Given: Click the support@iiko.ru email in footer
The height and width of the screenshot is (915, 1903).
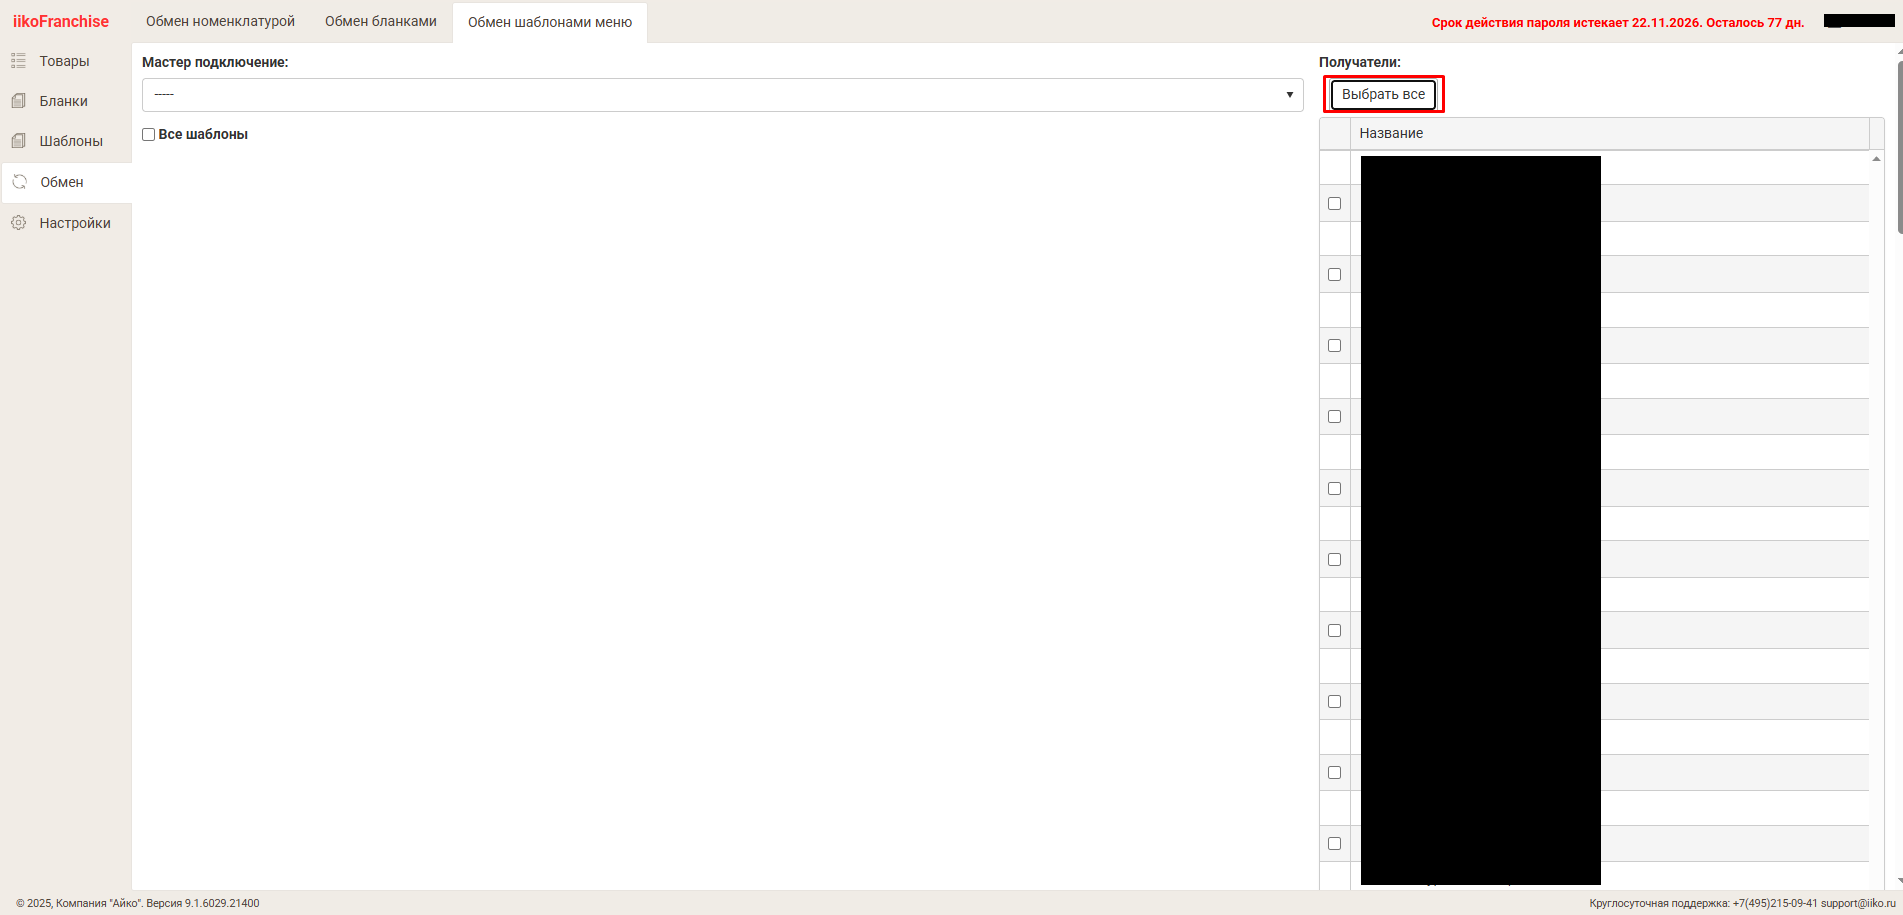Looking at the screenshot, I should [1858, 903].
